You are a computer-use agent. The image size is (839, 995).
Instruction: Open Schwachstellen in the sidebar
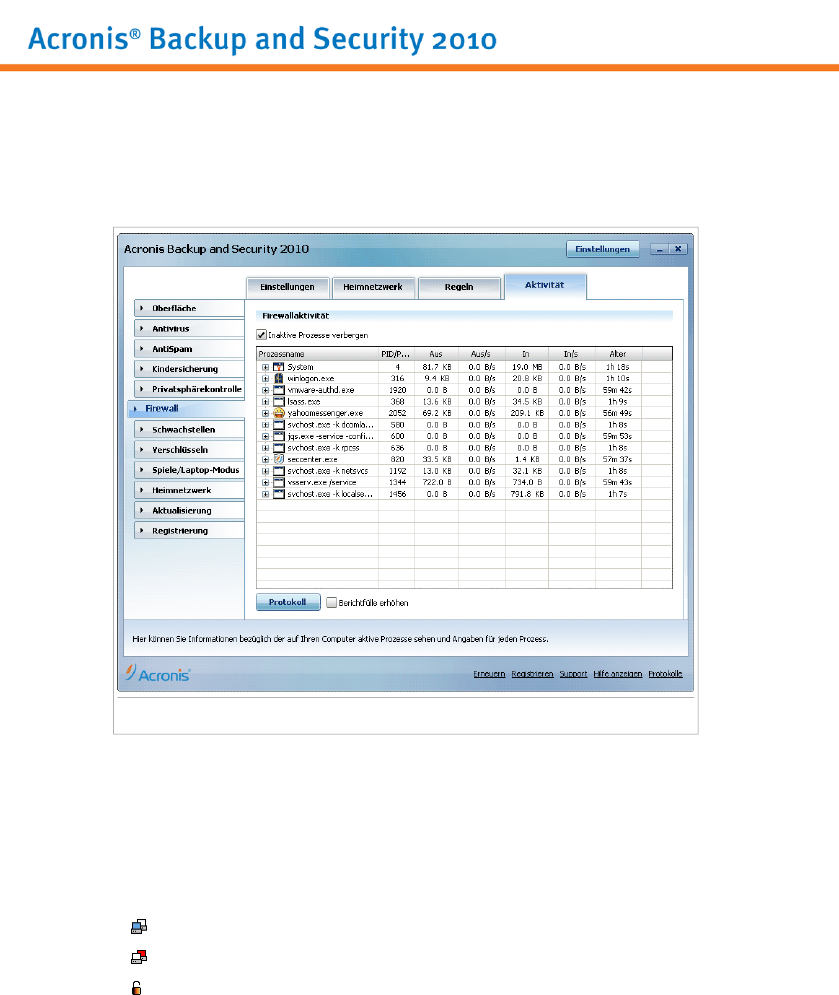coord(189,429)
